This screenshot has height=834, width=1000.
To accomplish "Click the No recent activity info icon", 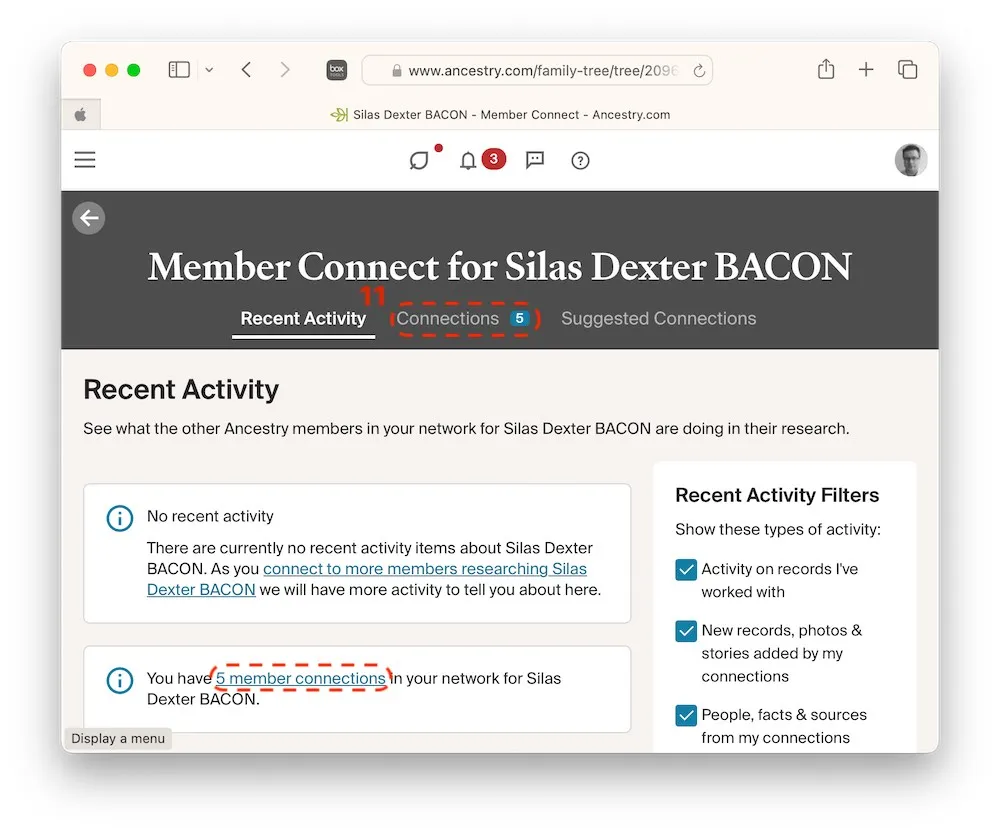I will pyautogui.click(x=119, y=518).
